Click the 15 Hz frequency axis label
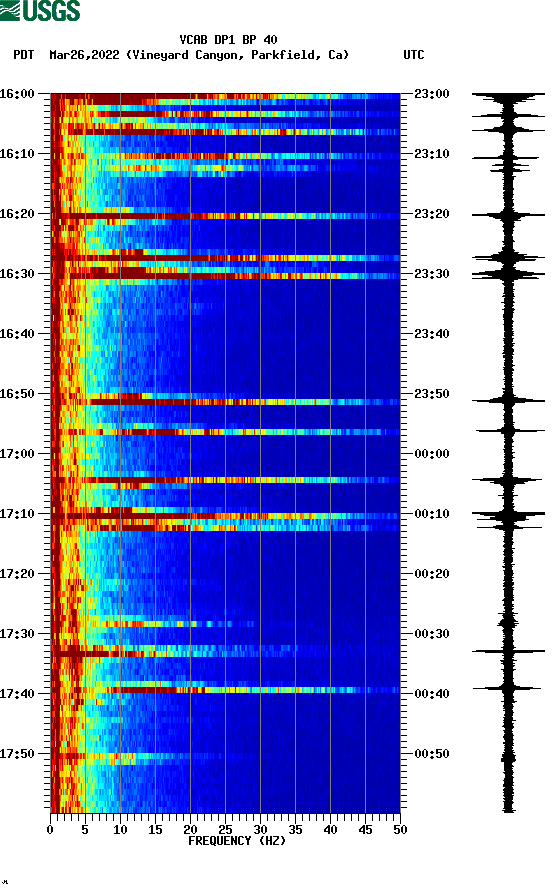Screen dimensions: 552x893 155,830
